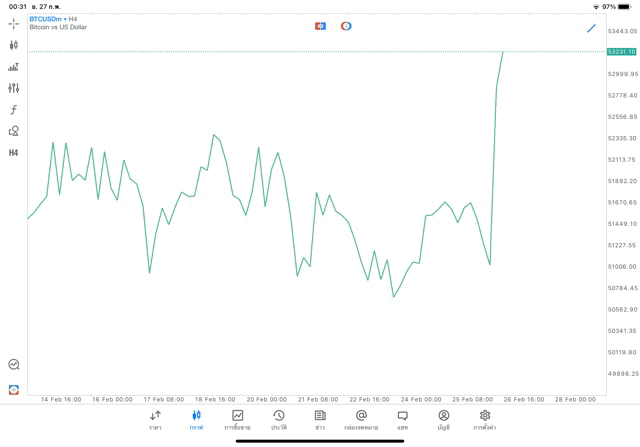Open the chat icon at lower left

13,365
